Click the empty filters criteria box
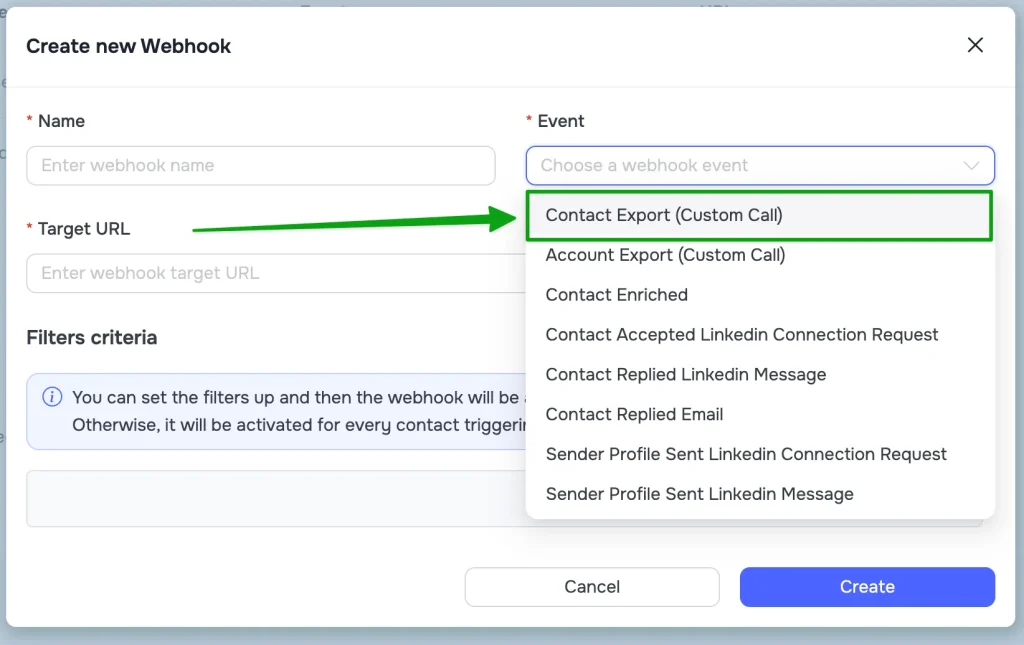The height and width of the screenshot is (645, 1024). tap(270, 499)
